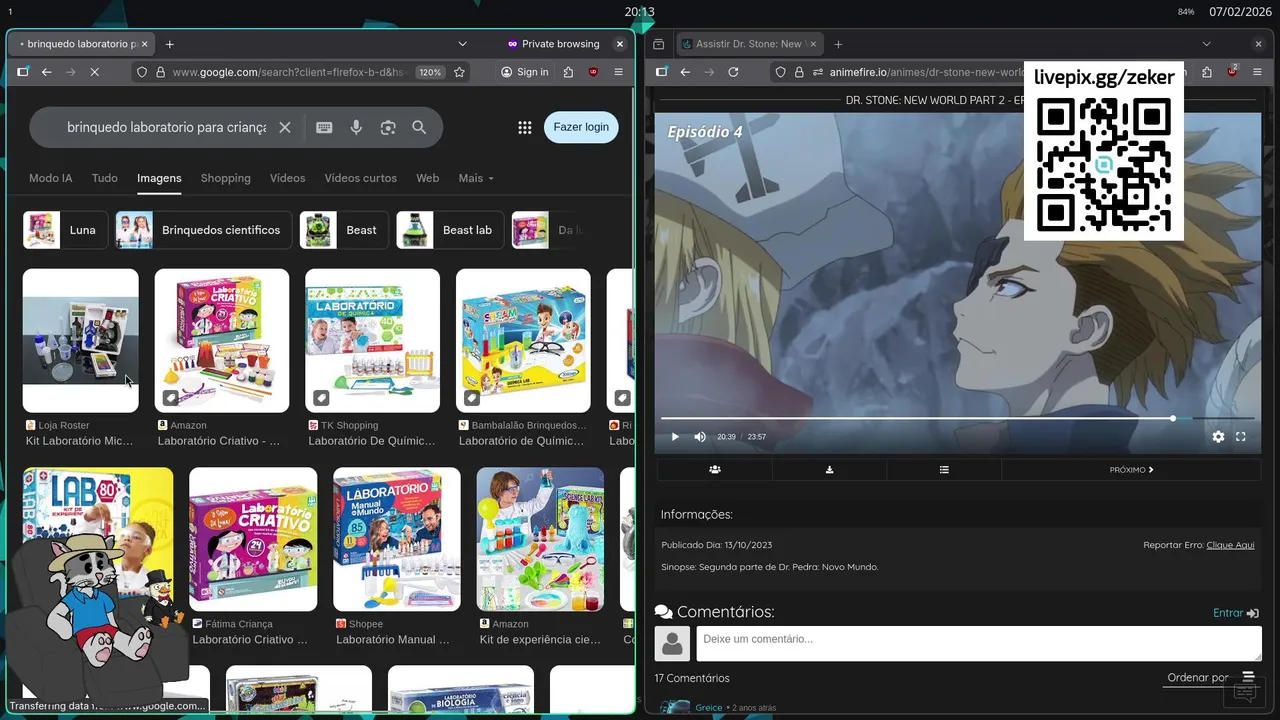1280x720 pixels.
Task: Click the Fazer login button
Action: coord(581,127)
